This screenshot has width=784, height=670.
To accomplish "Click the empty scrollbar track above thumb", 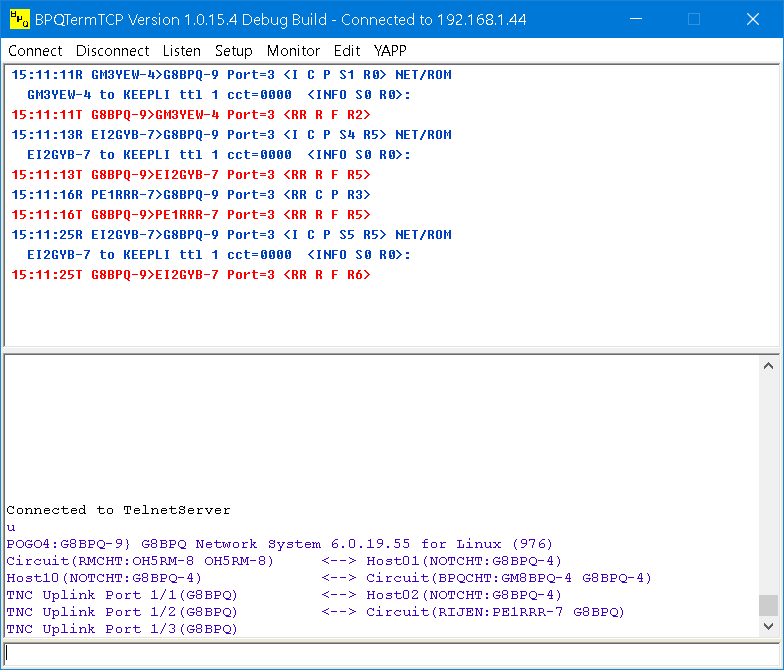I will click(x=768, y=480).
